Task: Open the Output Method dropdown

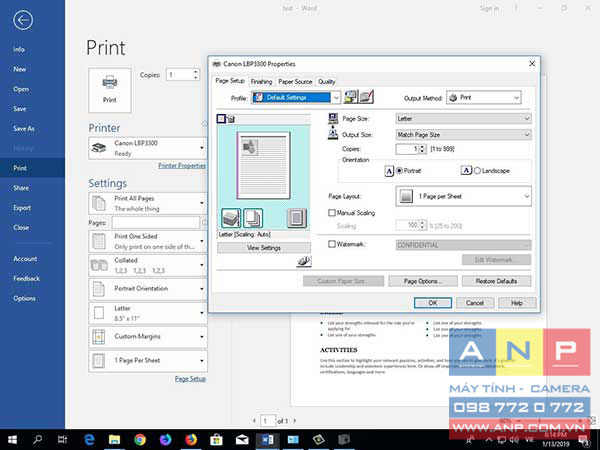Action: 484,98
